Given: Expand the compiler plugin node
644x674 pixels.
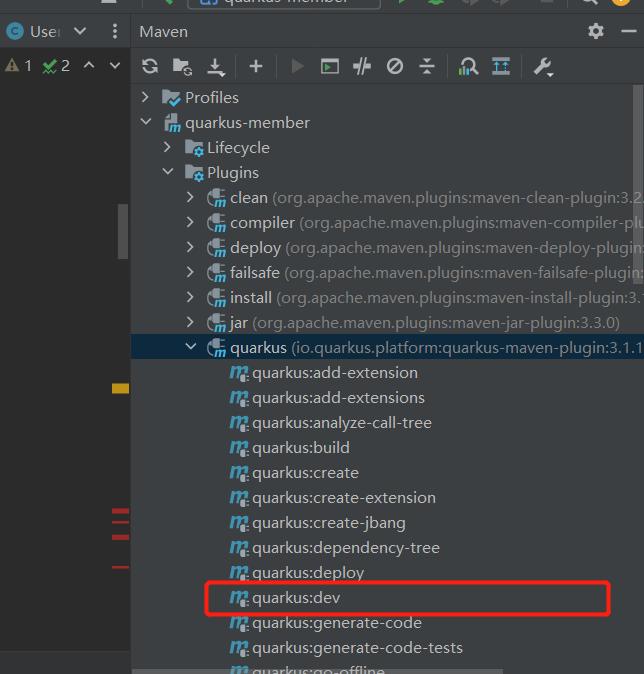Looking at the screenshot, I should pyautogui.click(x=190, y=222).
